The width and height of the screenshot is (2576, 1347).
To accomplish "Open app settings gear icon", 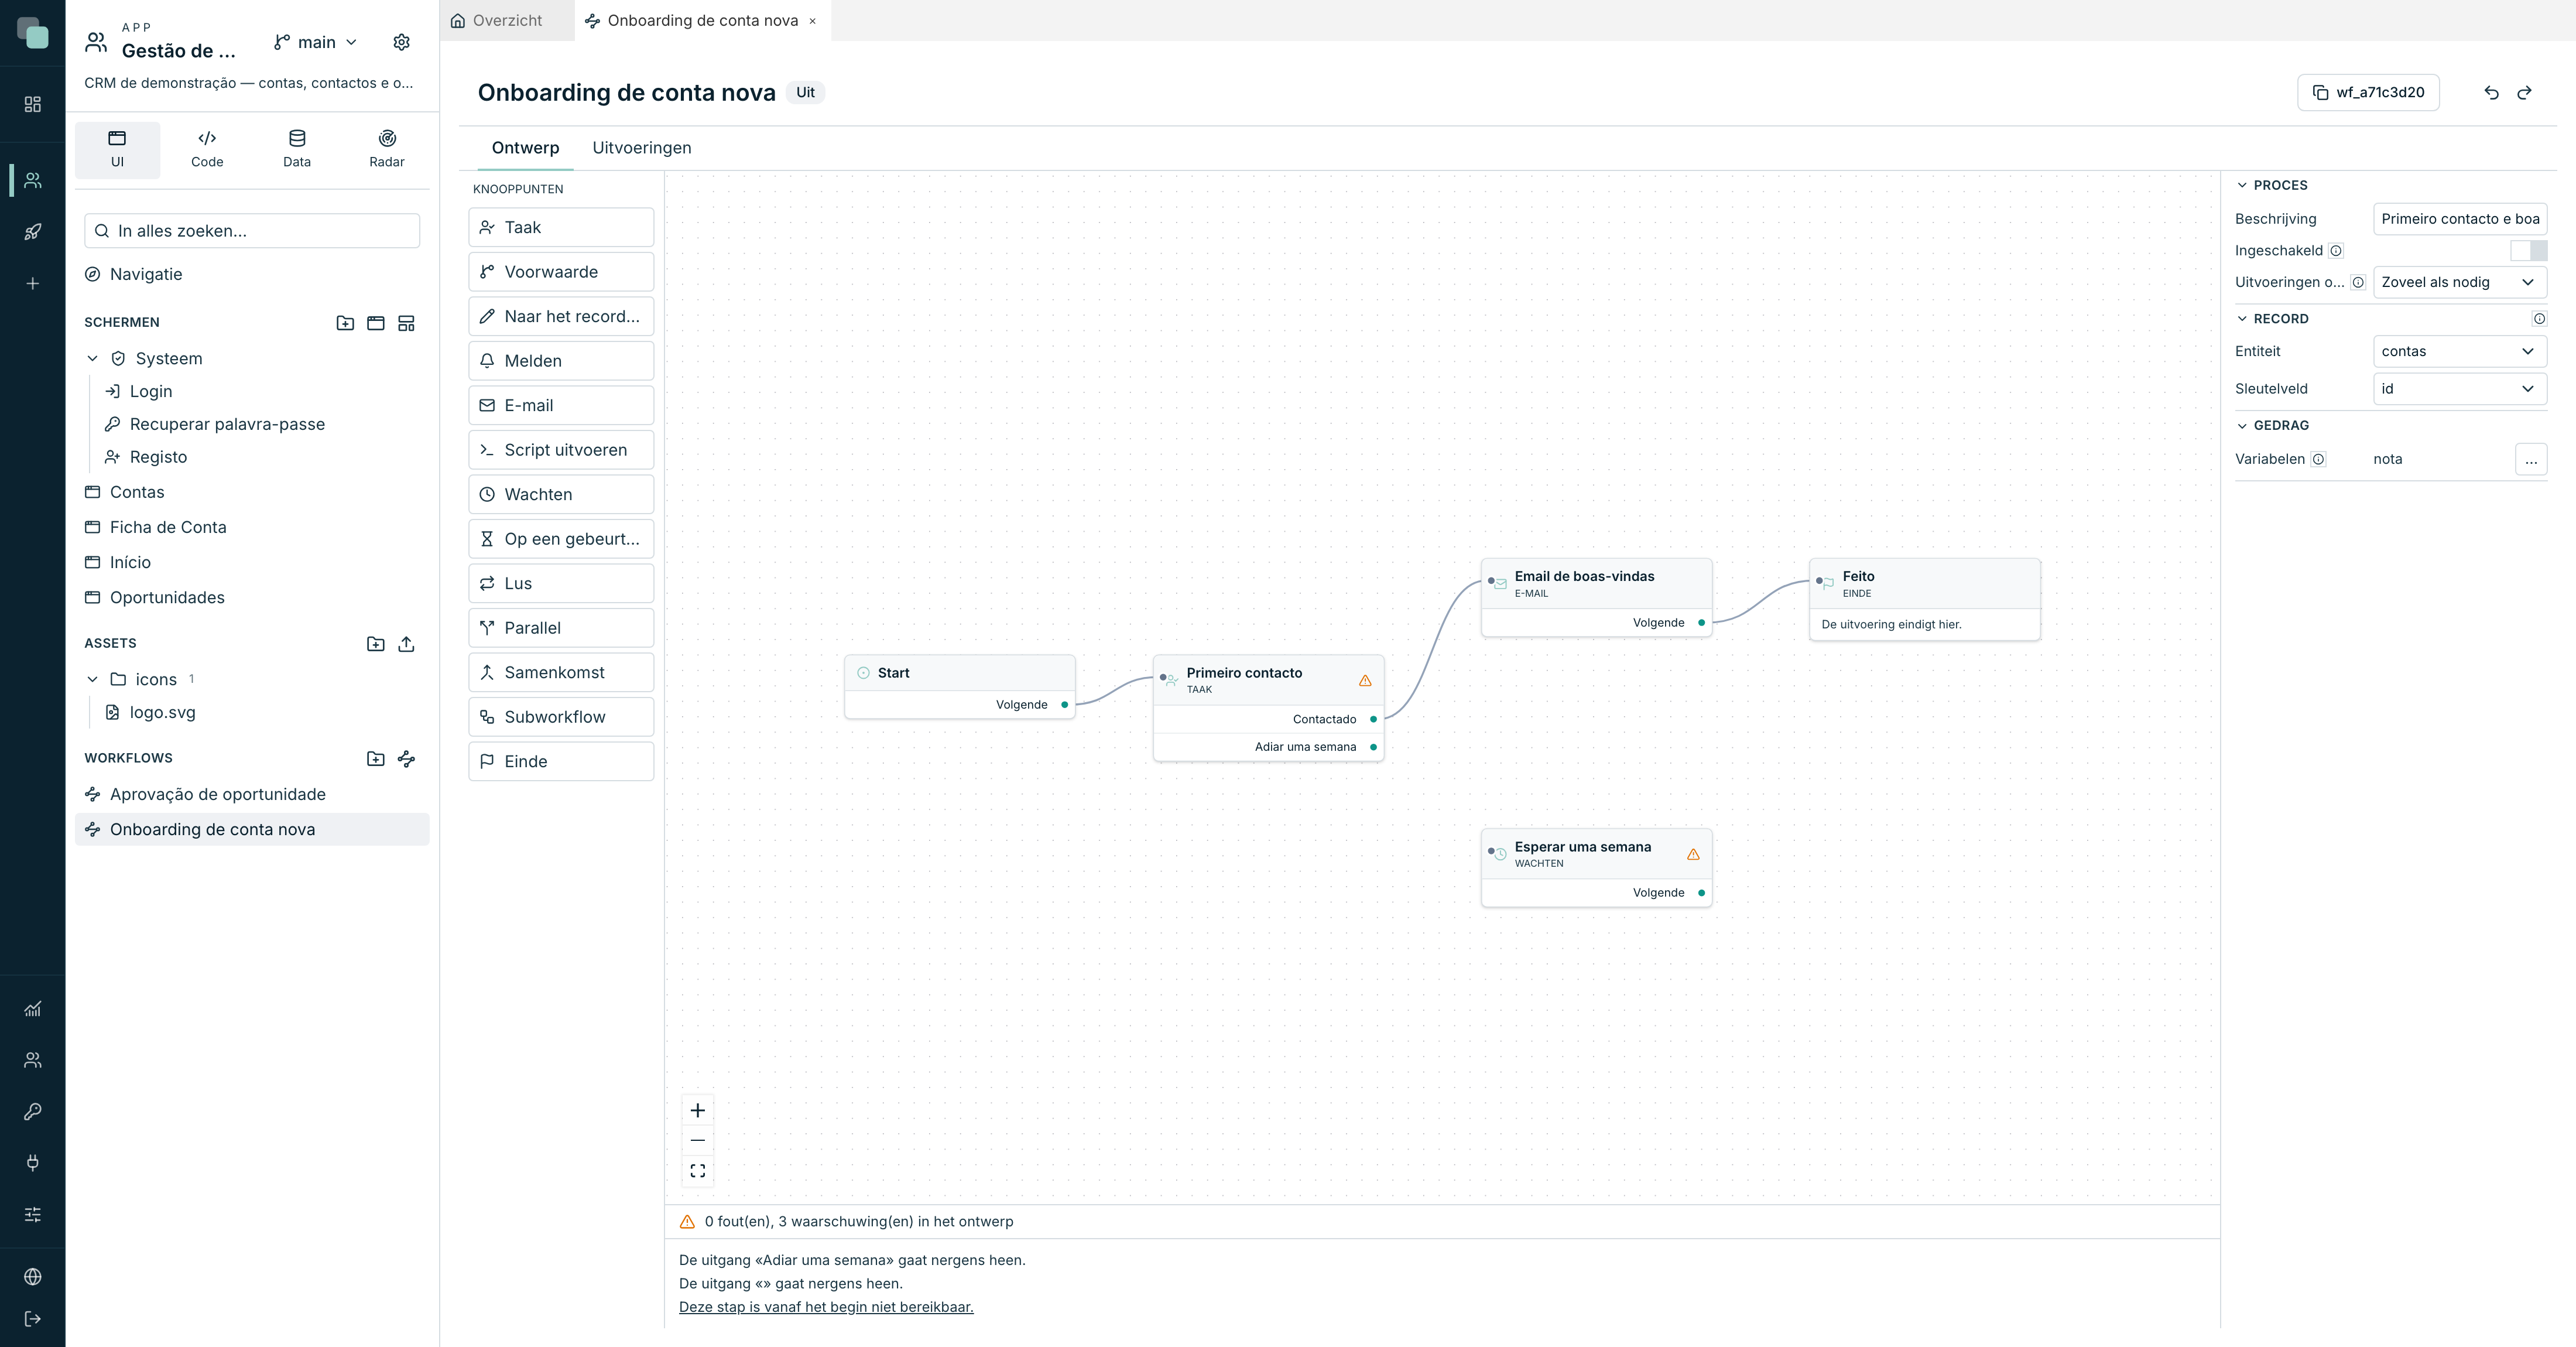I will pyautogui.click(x=401, y=42).
